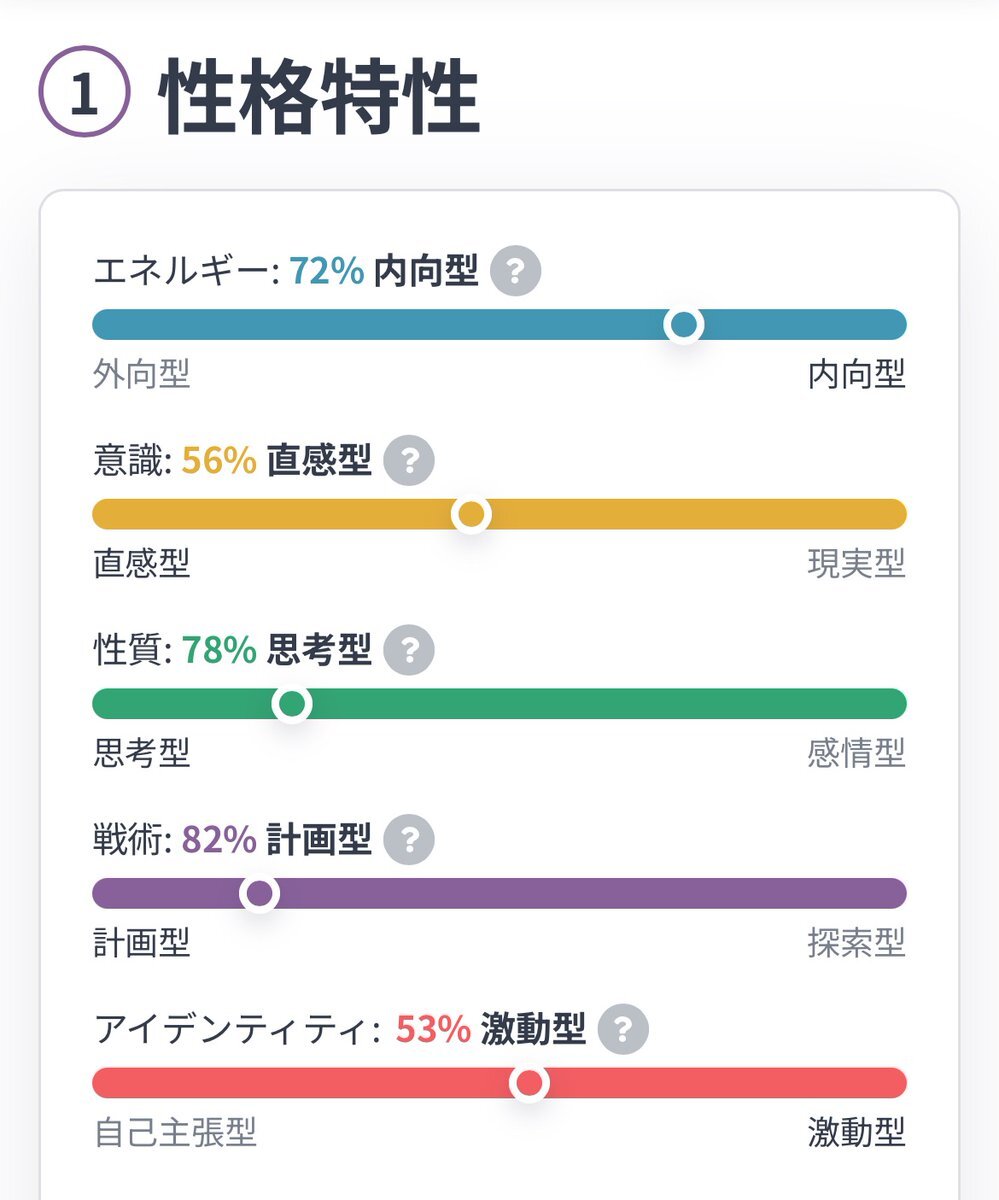999x1200 pixels.
Task: Click the 感情型 label under the green bar
Action: (x=857, y=753)
